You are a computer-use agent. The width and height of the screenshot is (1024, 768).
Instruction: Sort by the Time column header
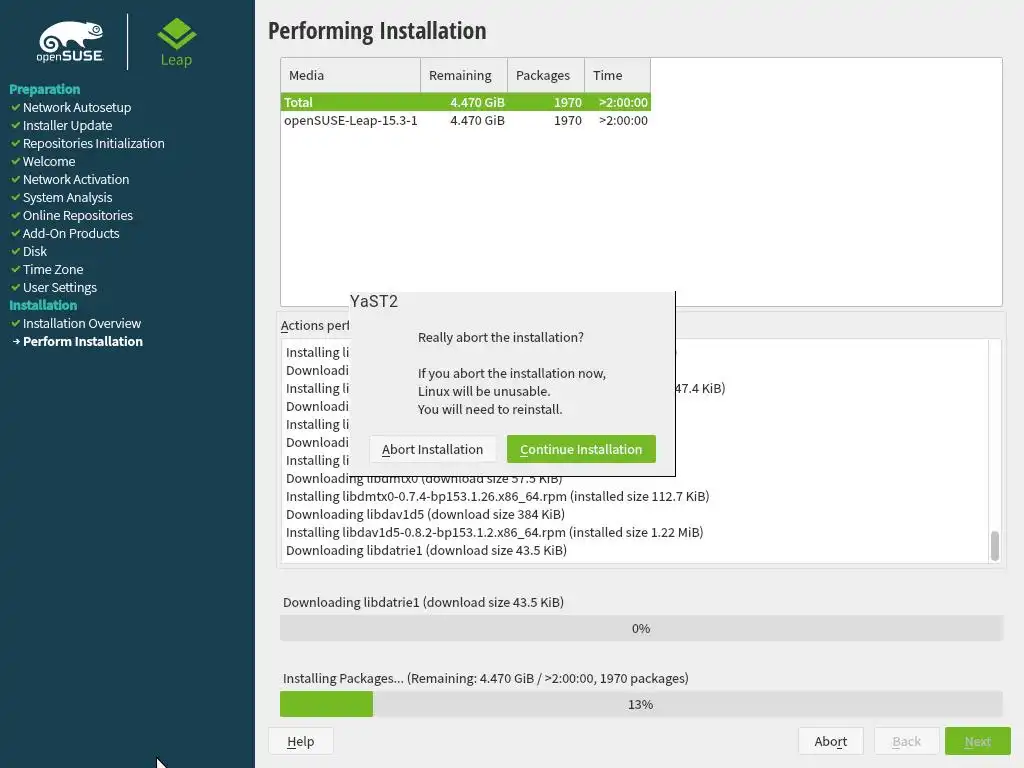pyautogui.click(x=617, y=75)
